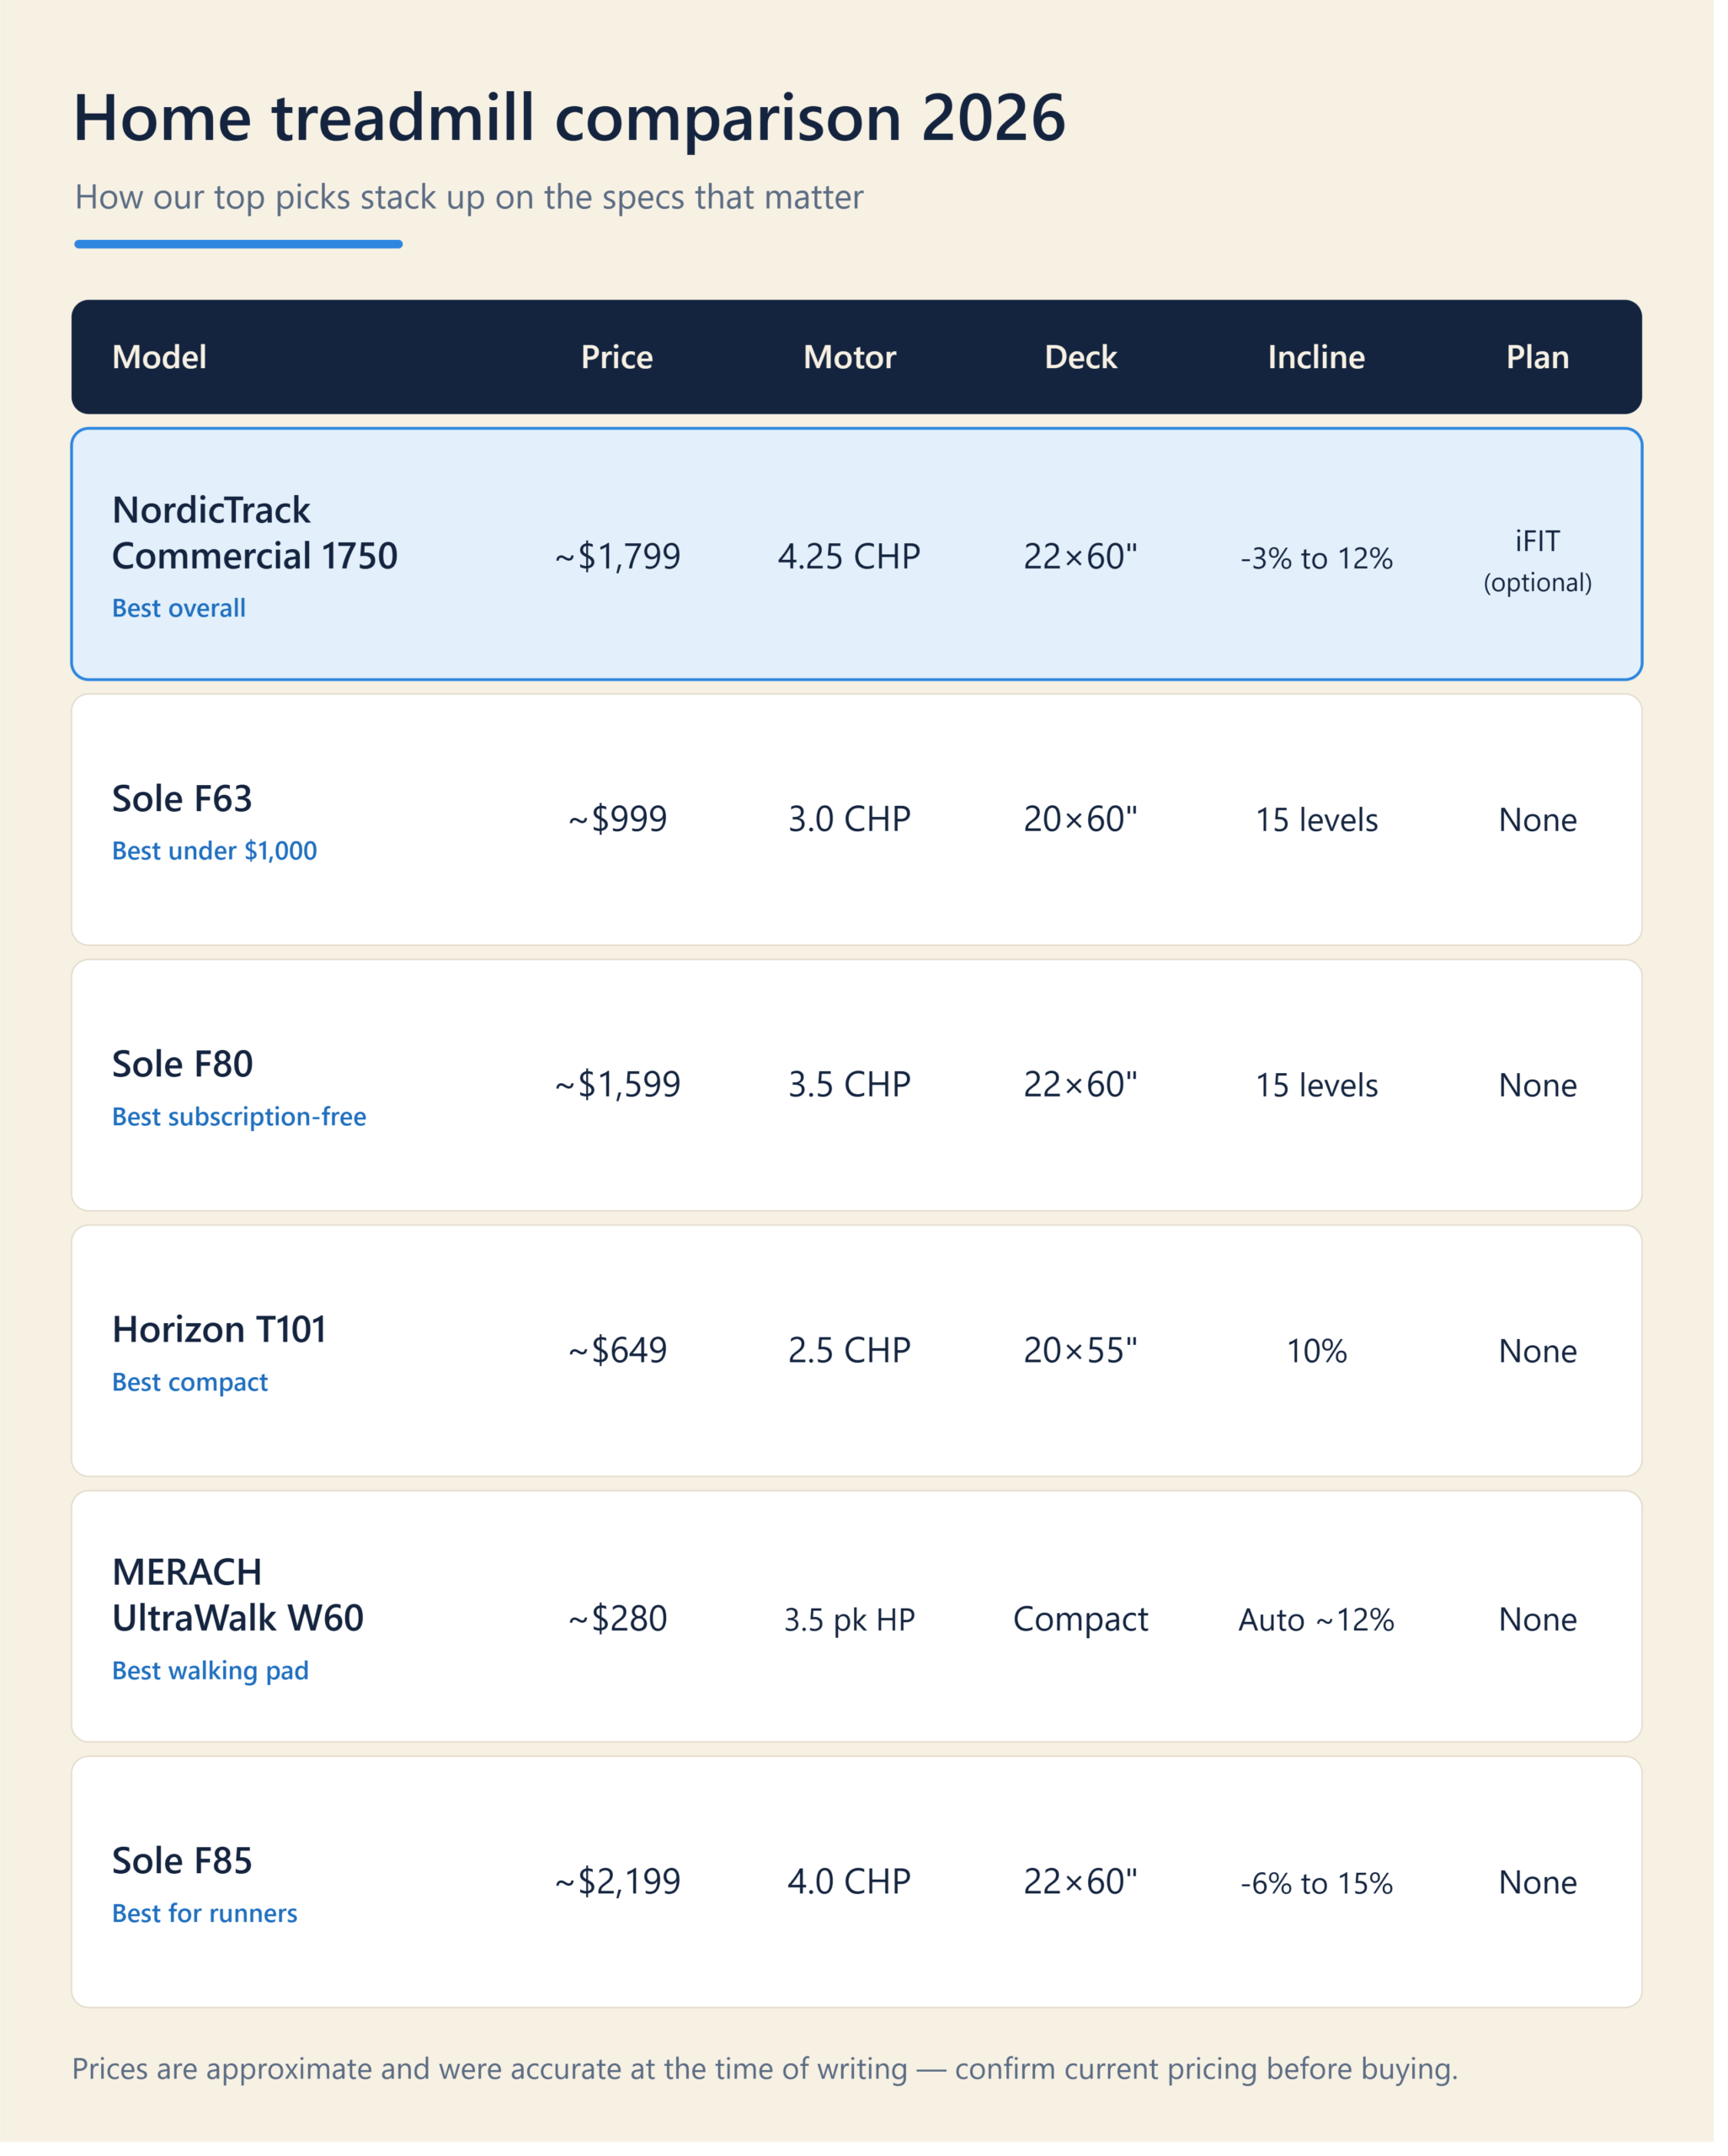Click the 2.5 CHP motor value

point(856,1361)
